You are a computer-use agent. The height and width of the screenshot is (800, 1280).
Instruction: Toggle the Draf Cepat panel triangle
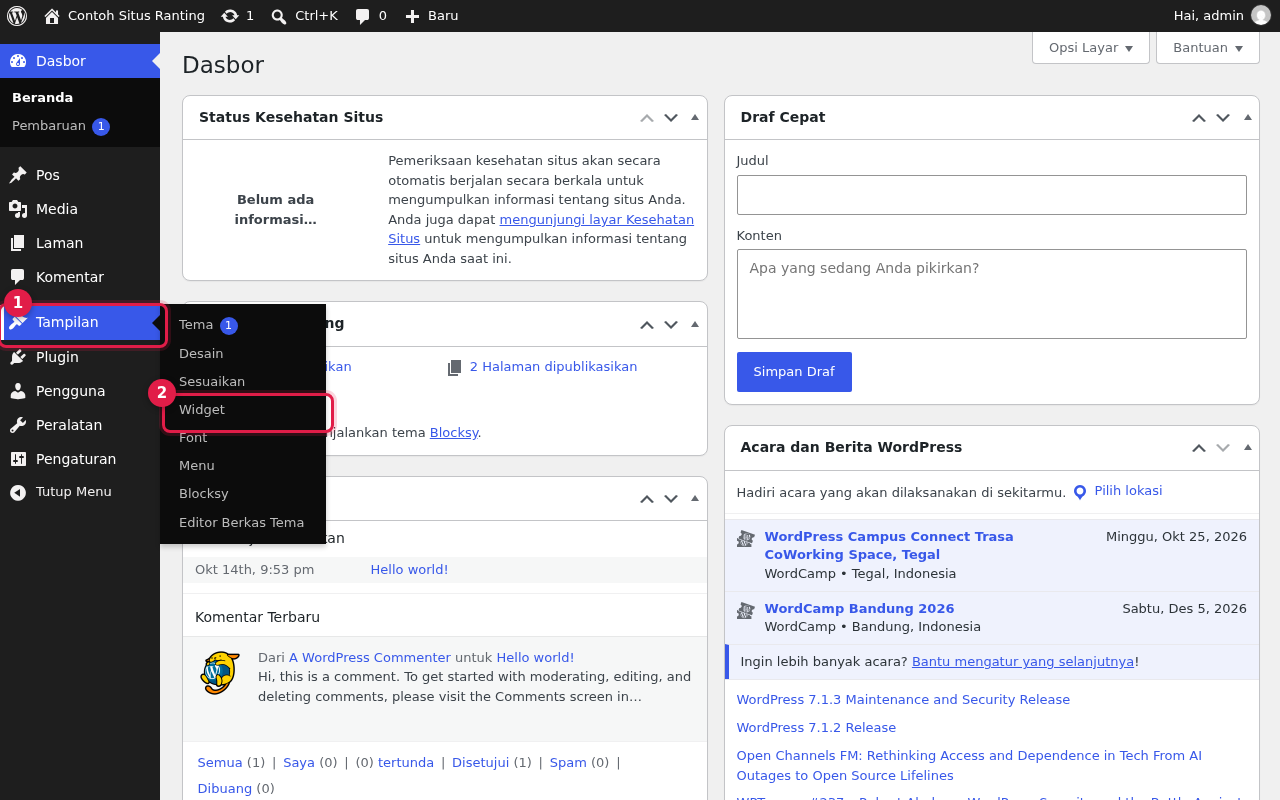point(1247,117)
